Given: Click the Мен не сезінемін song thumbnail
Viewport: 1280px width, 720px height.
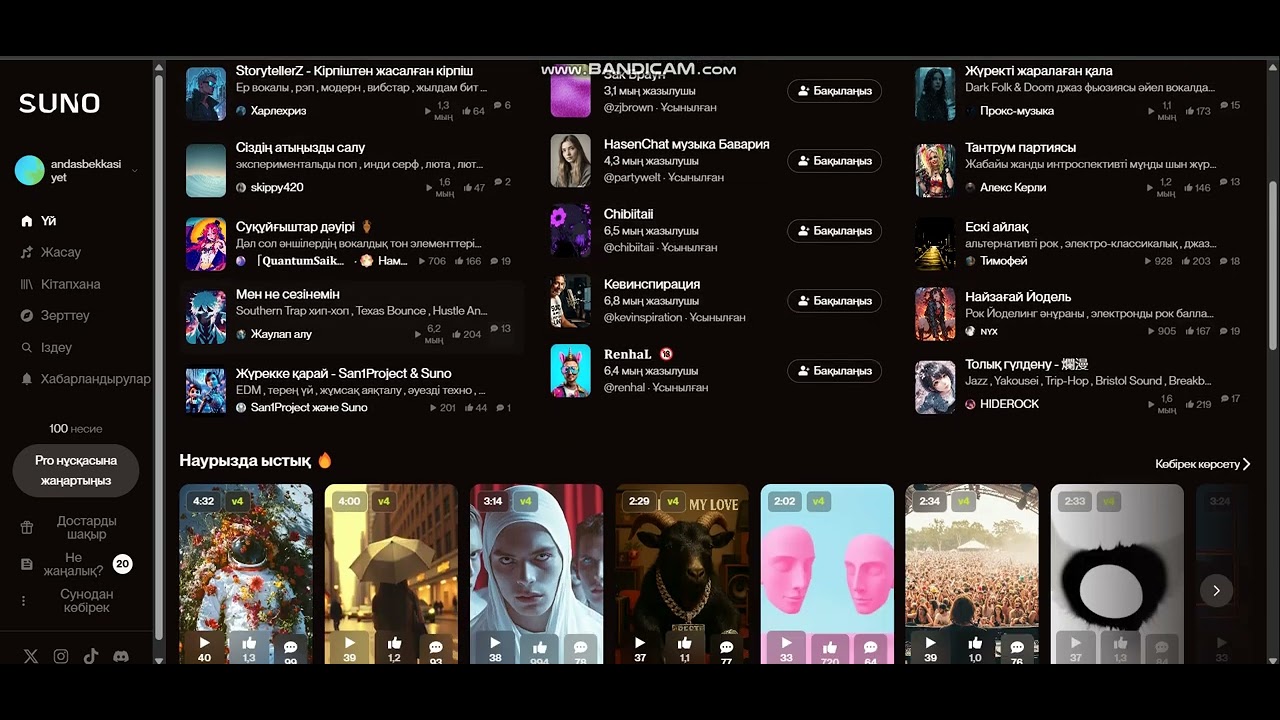Looking at the screenshot, I should pos(206,316).
